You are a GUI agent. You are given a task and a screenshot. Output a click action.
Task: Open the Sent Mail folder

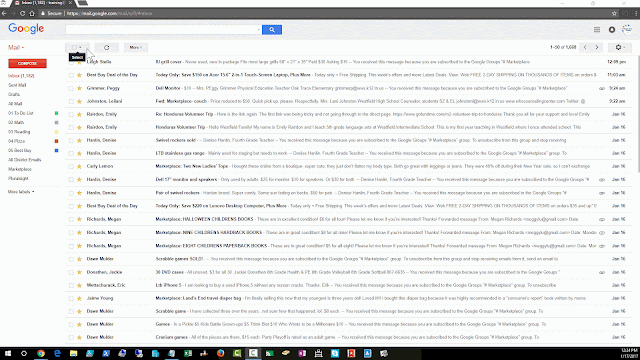17,85
